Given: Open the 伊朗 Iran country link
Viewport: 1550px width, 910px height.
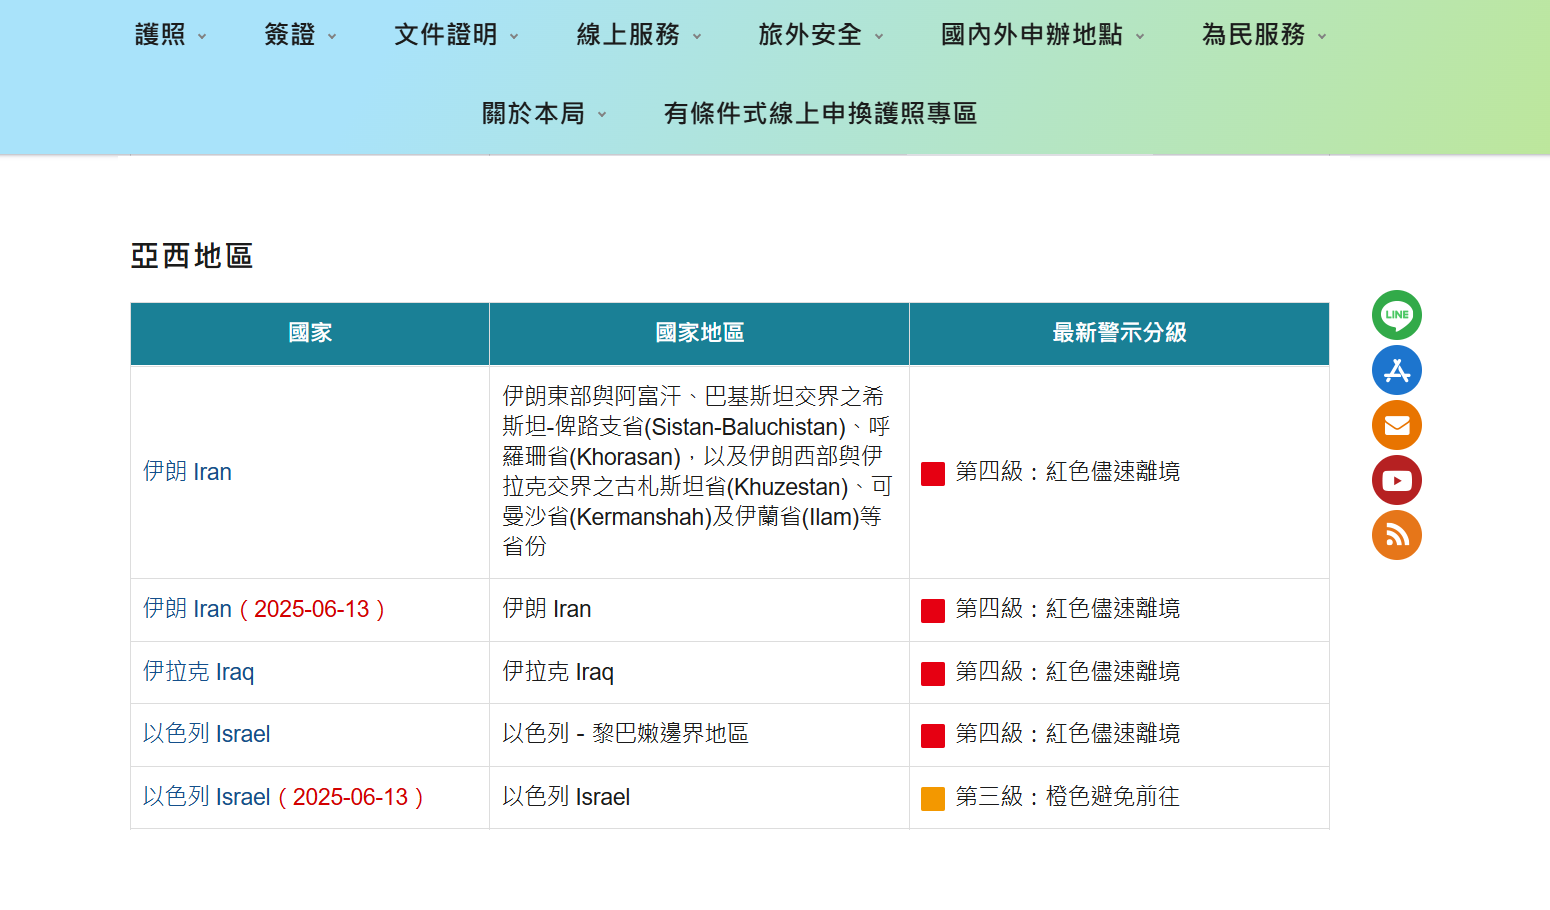Looking at the screenshot, I should tap(188, 472).
